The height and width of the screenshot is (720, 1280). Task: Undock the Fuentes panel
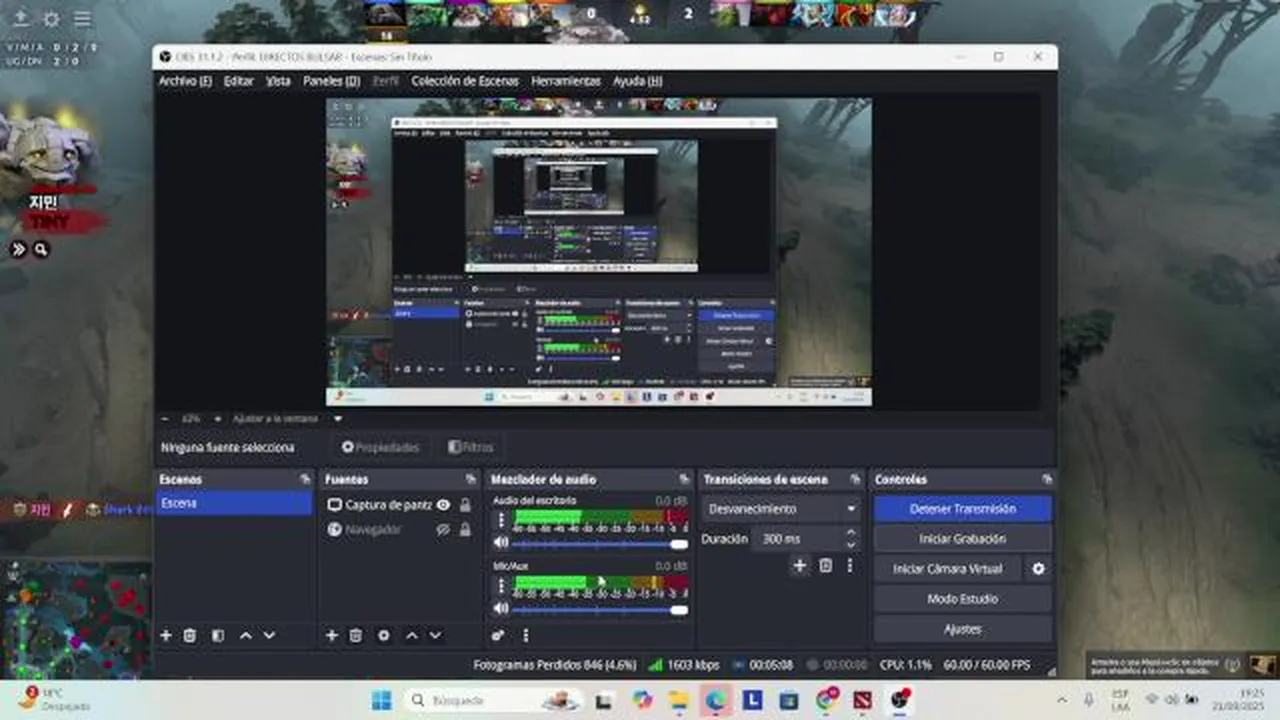point(470,480)
